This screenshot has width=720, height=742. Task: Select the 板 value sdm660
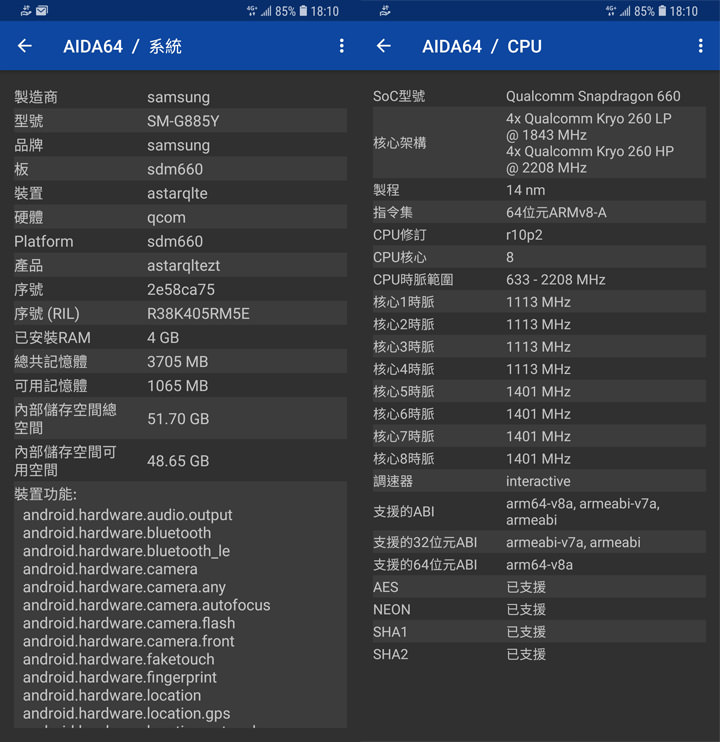click(175, 169)
